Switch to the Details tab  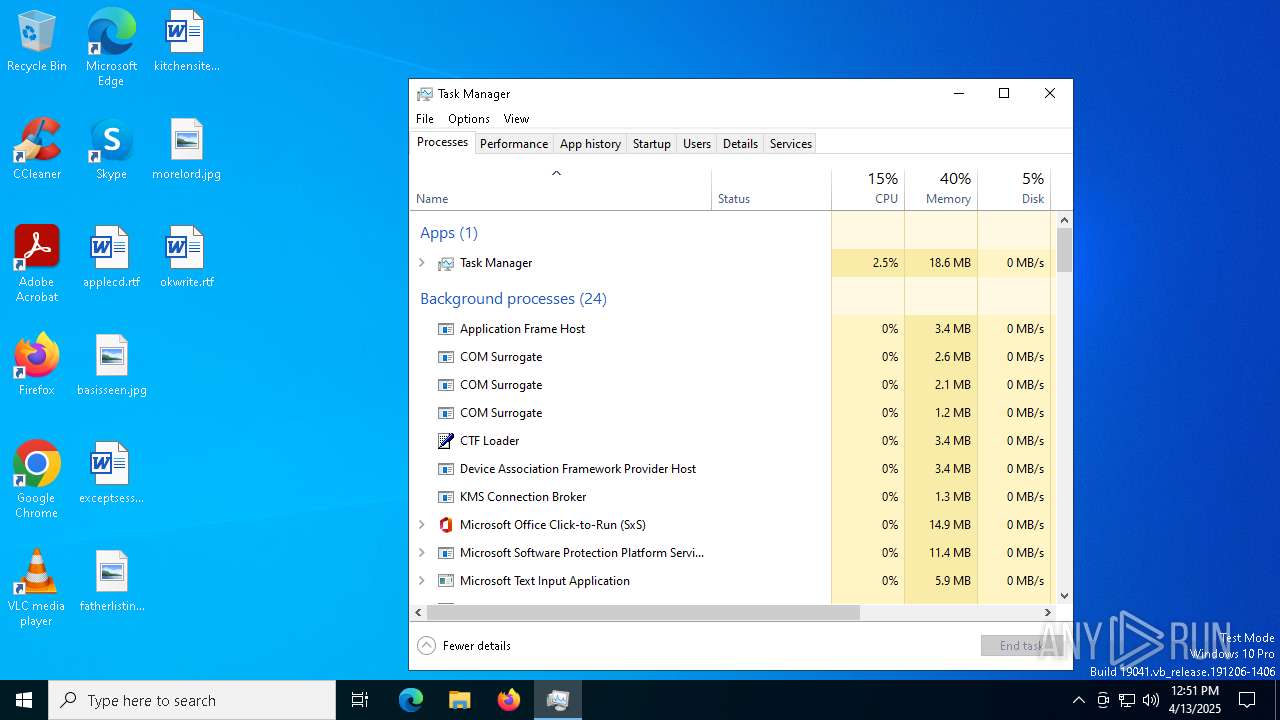pyautogui.click(x=740, y=144)
